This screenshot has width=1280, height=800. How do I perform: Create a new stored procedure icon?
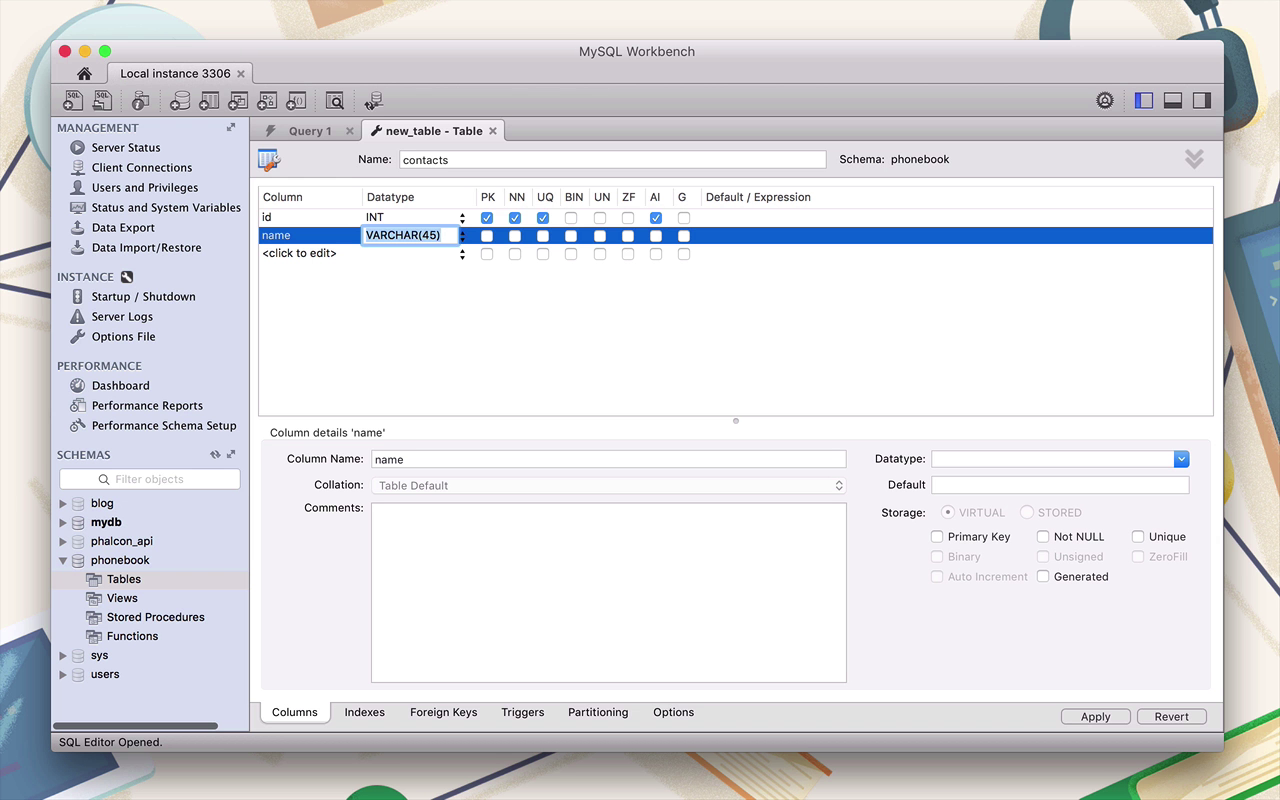click(x=267, y=100)
